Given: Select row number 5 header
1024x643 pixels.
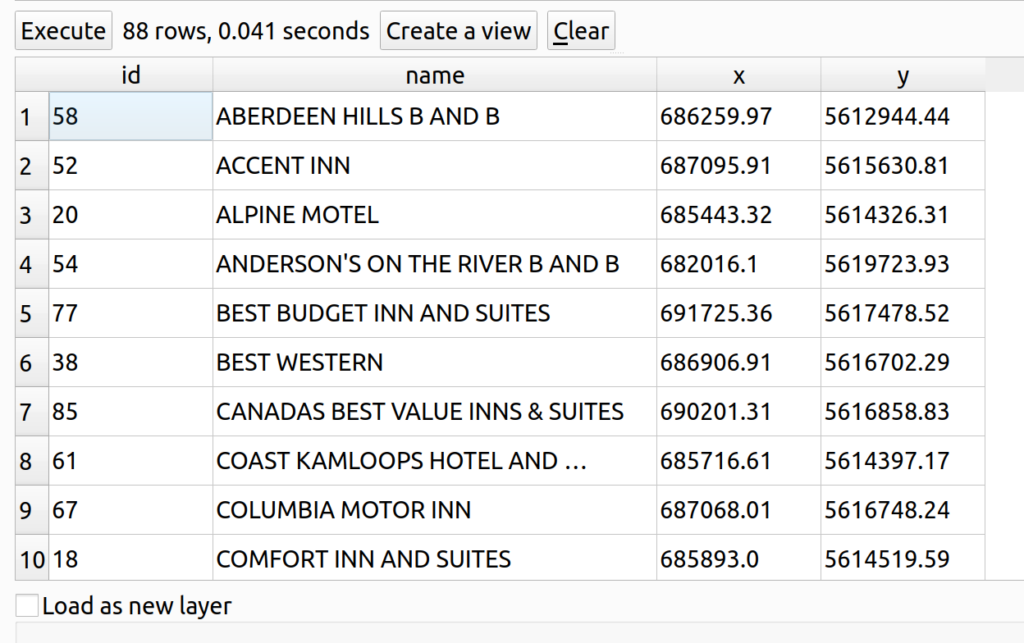Looking at the screenshot, I should (26, 314).
